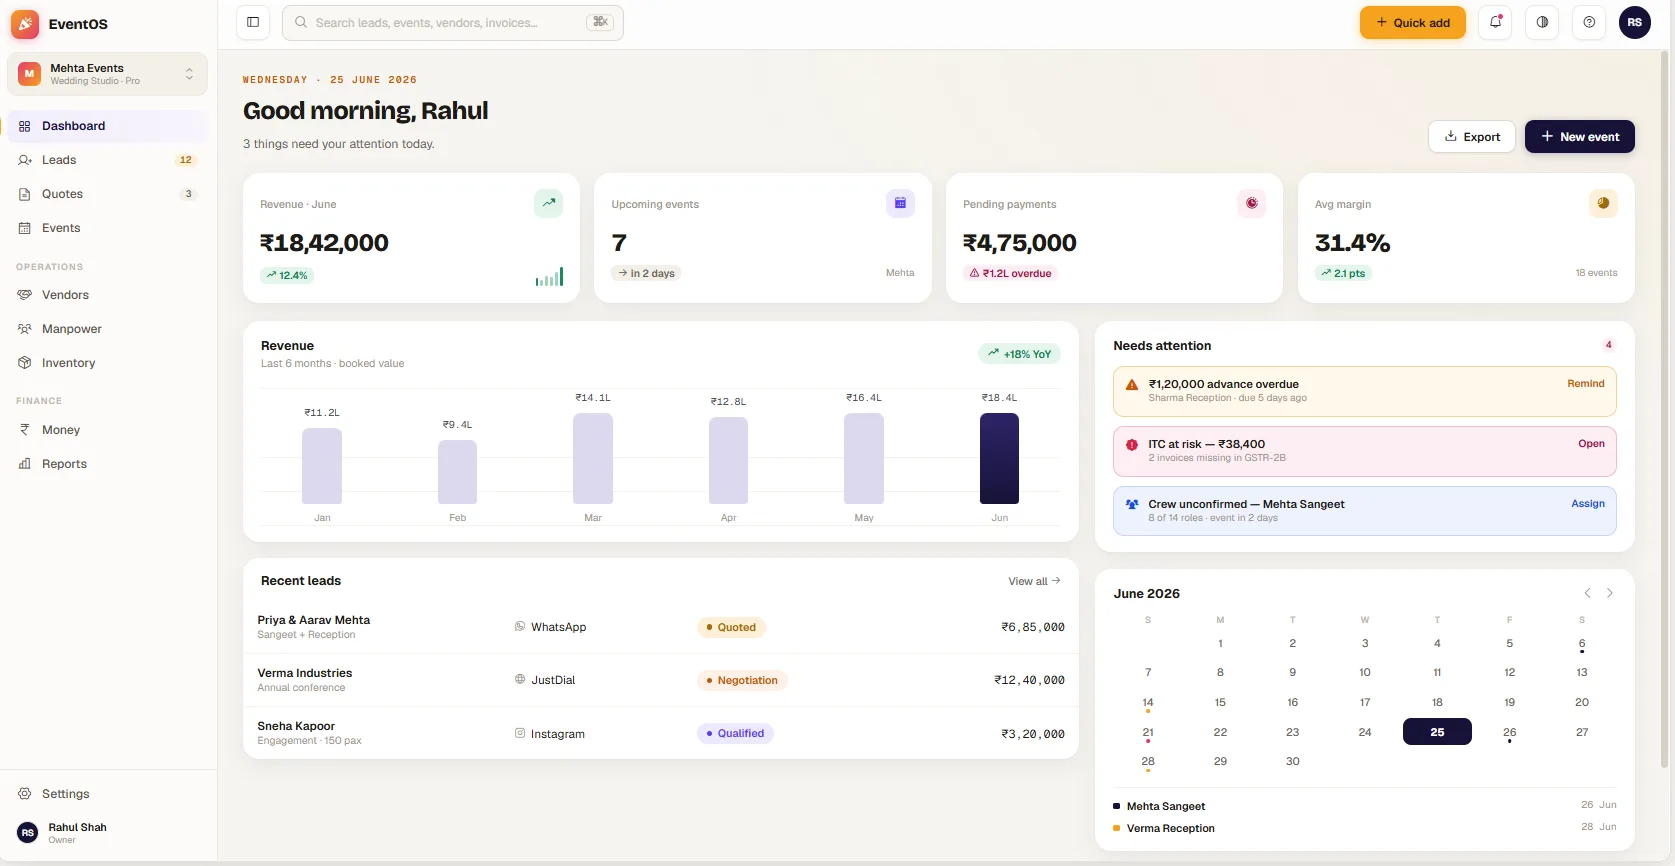Click the EventOS logo icon
Screen dimensions: 1675x866
(25, 24)
